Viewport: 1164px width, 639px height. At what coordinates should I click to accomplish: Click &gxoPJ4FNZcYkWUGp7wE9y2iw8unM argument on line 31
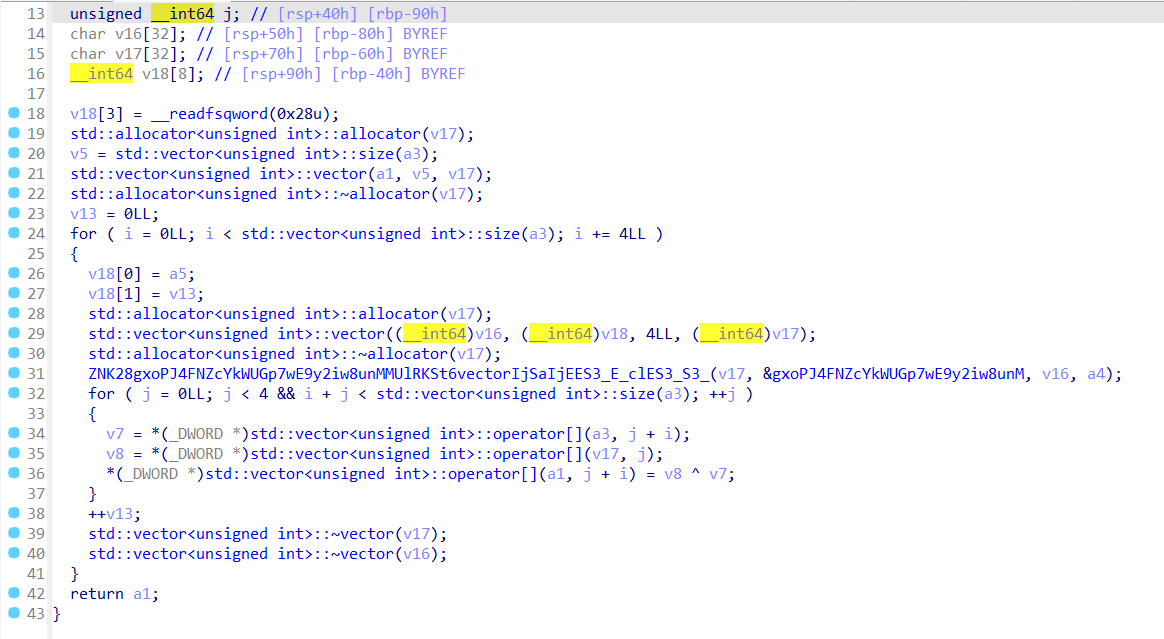[894, 374]
